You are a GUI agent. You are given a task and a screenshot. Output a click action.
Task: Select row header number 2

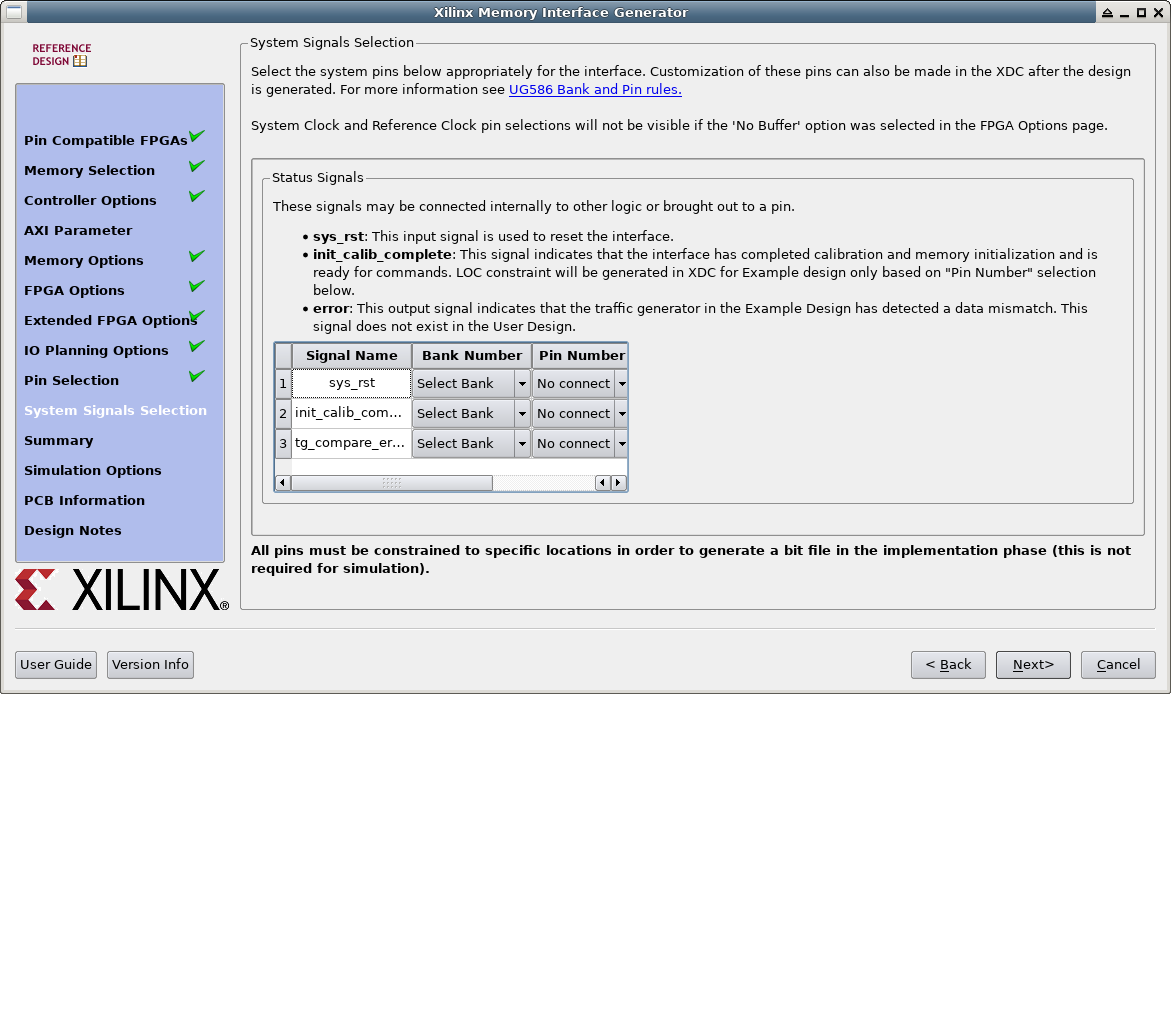tap(283, 413)
